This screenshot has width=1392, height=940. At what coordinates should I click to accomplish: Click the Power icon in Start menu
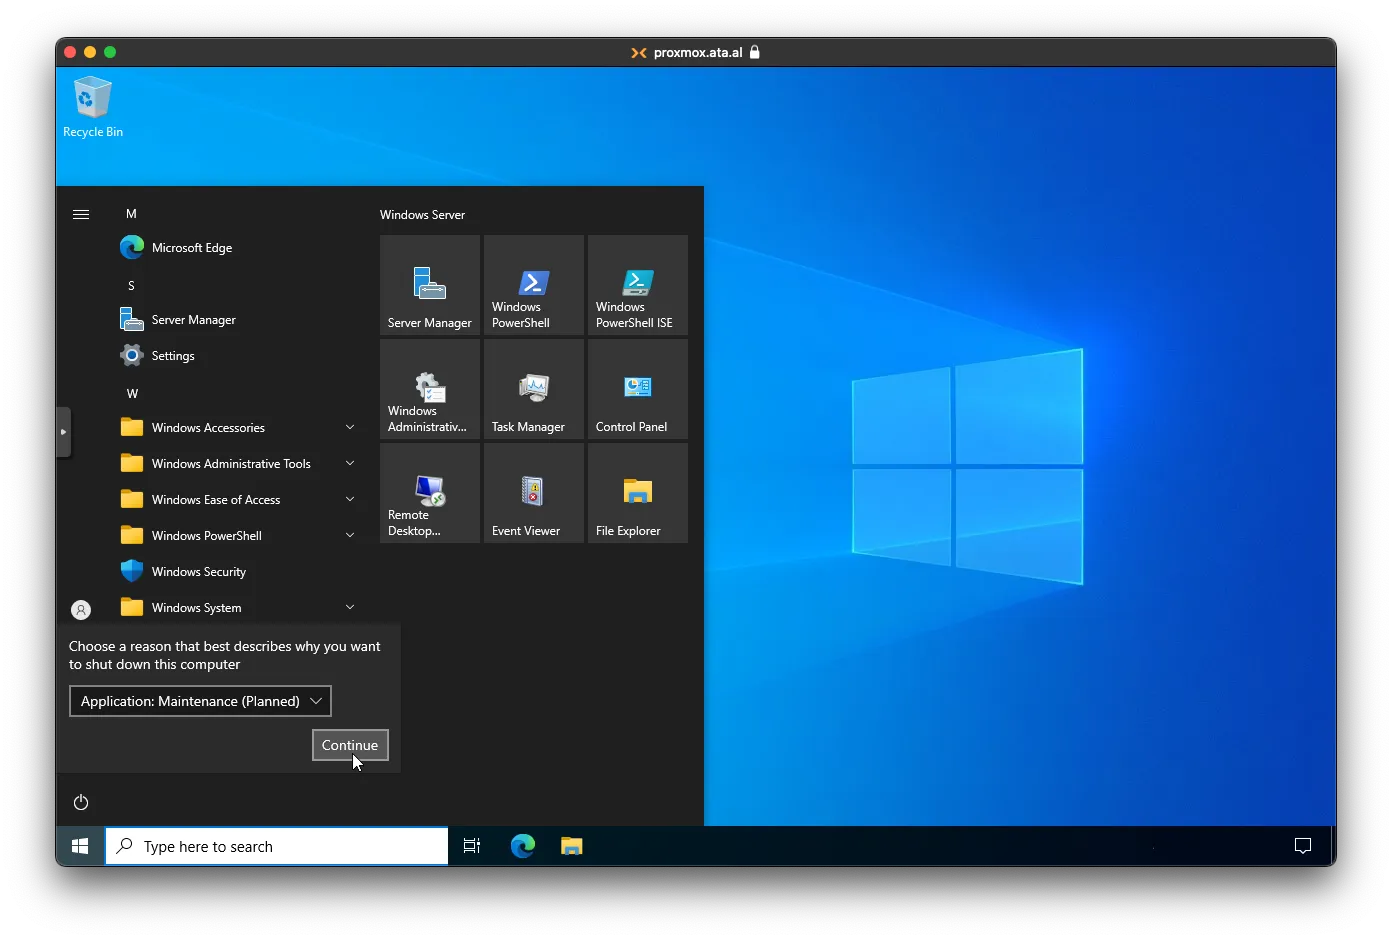tap(81, 802)
